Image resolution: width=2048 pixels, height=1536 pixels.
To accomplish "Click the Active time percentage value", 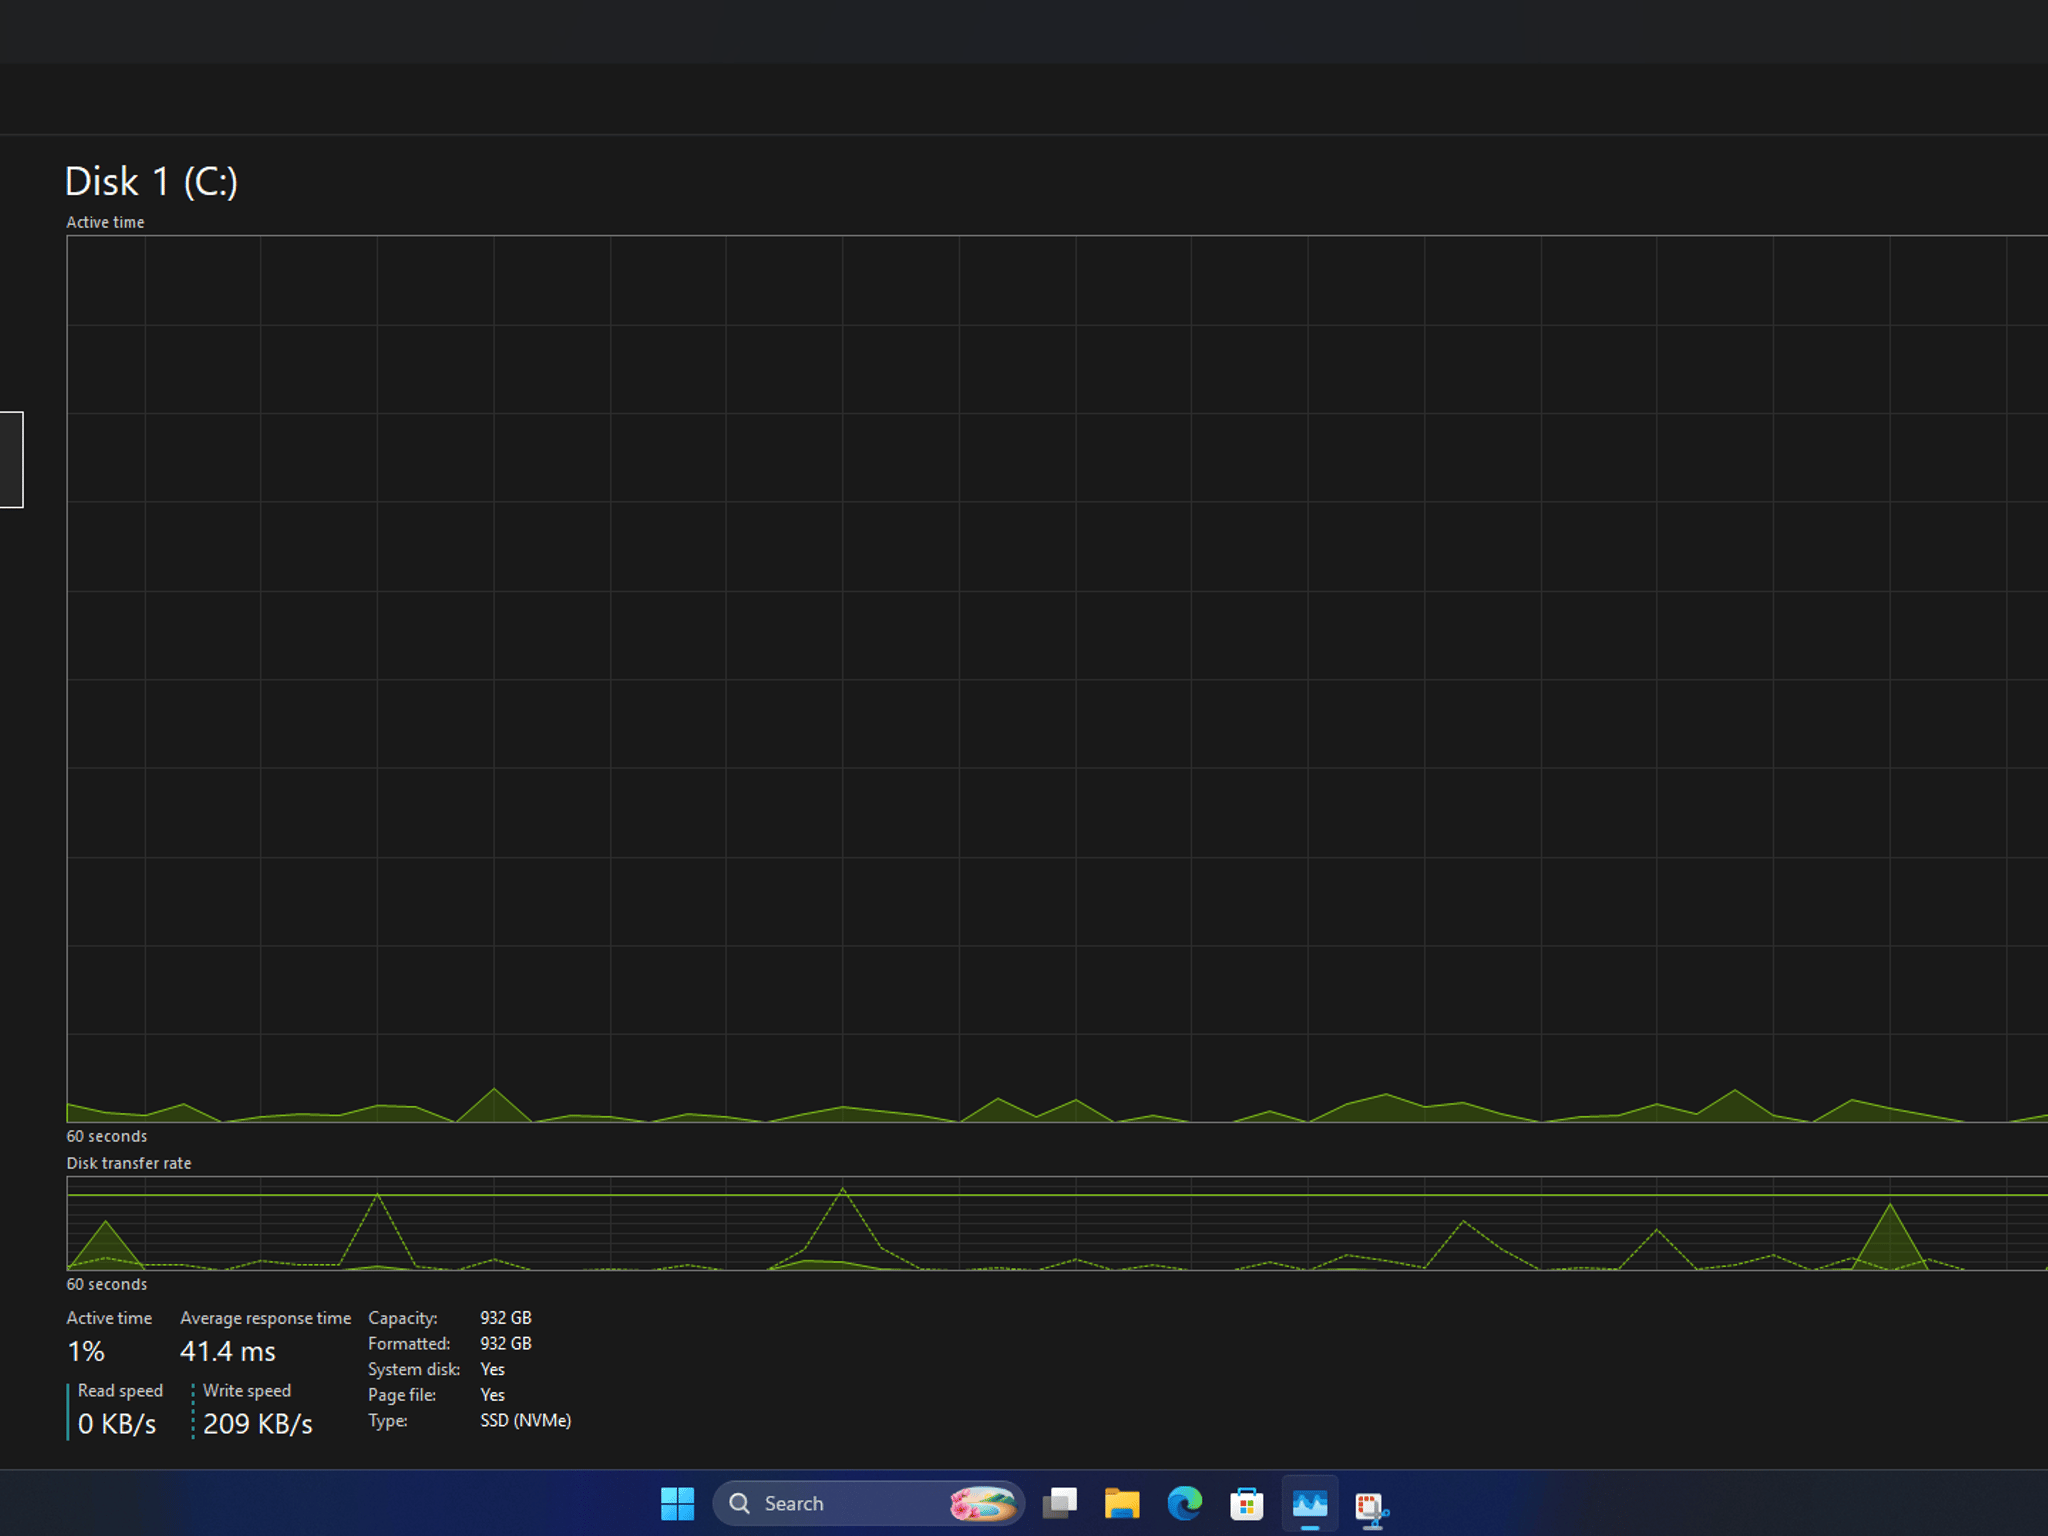I will (86, 1351).
